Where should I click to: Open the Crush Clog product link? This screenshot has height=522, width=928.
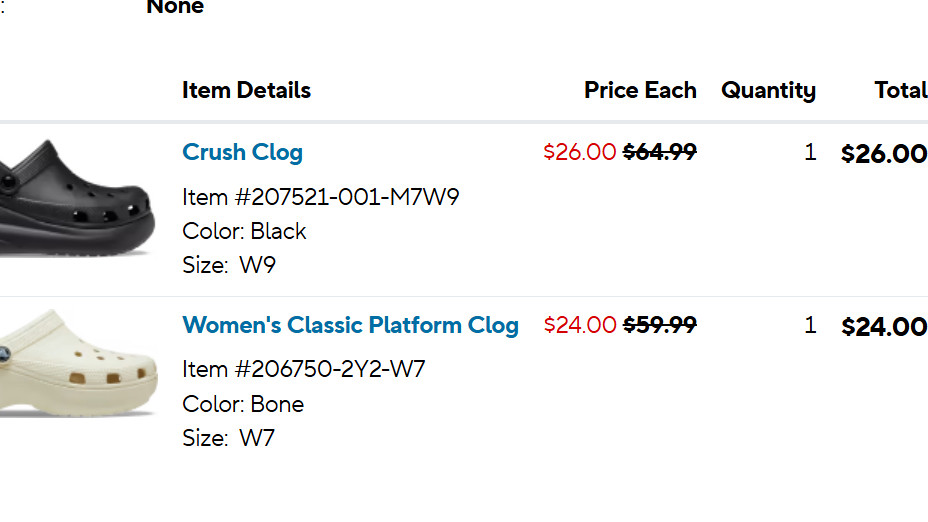point(243,152)
